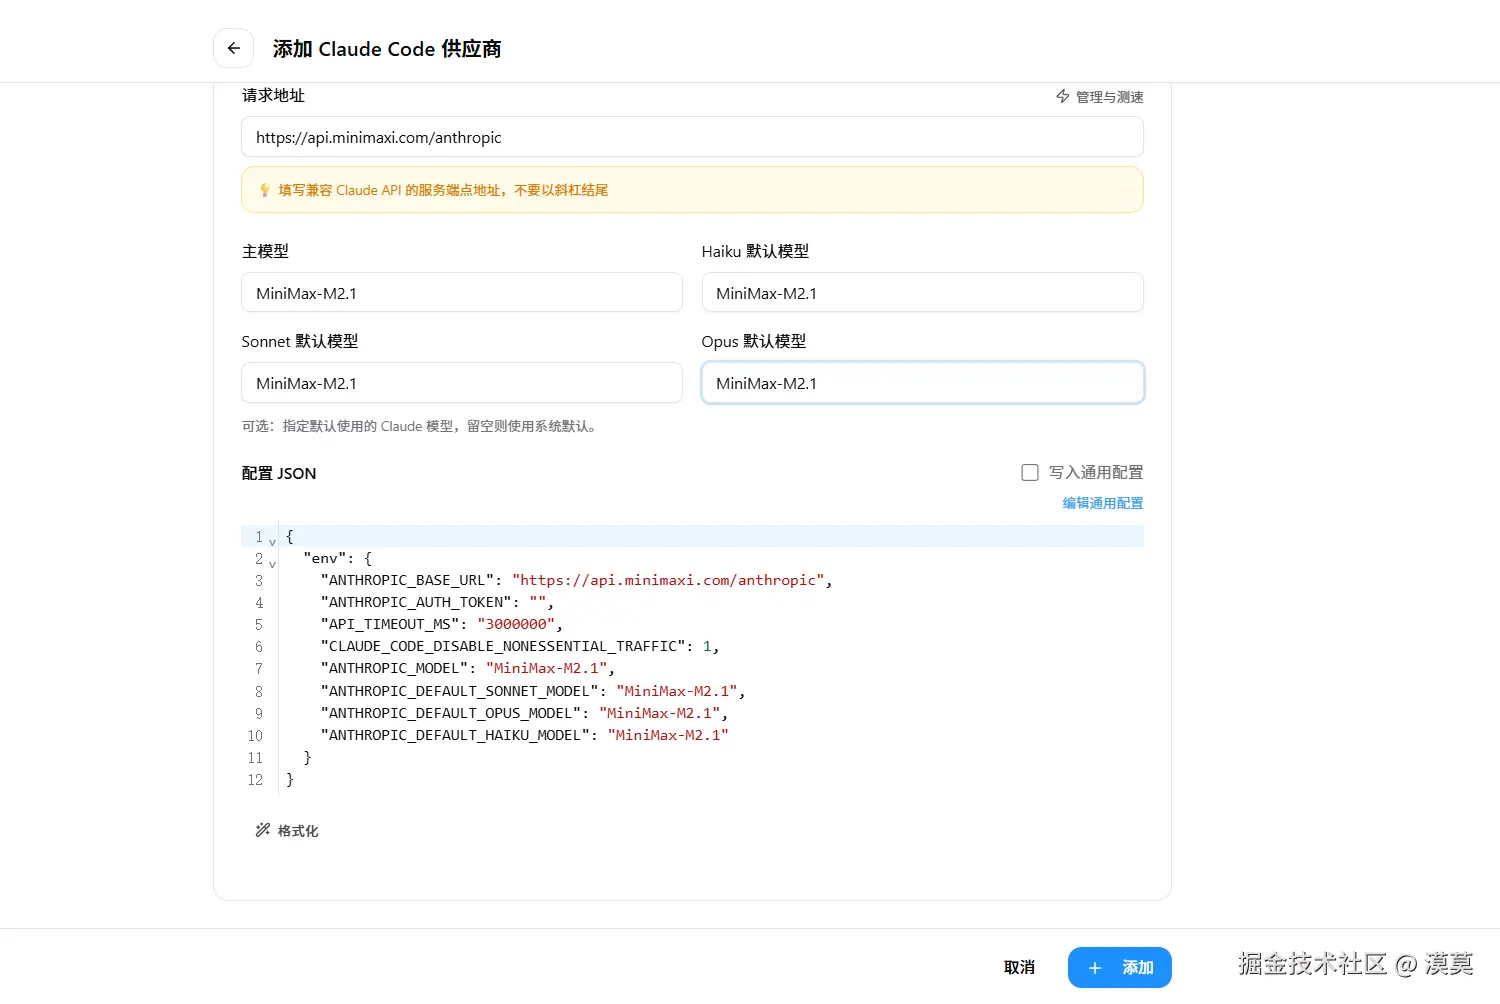The image size is (1500, 1004).
Task: Select the 主模型 input field
Action: [x=462, y=293]
